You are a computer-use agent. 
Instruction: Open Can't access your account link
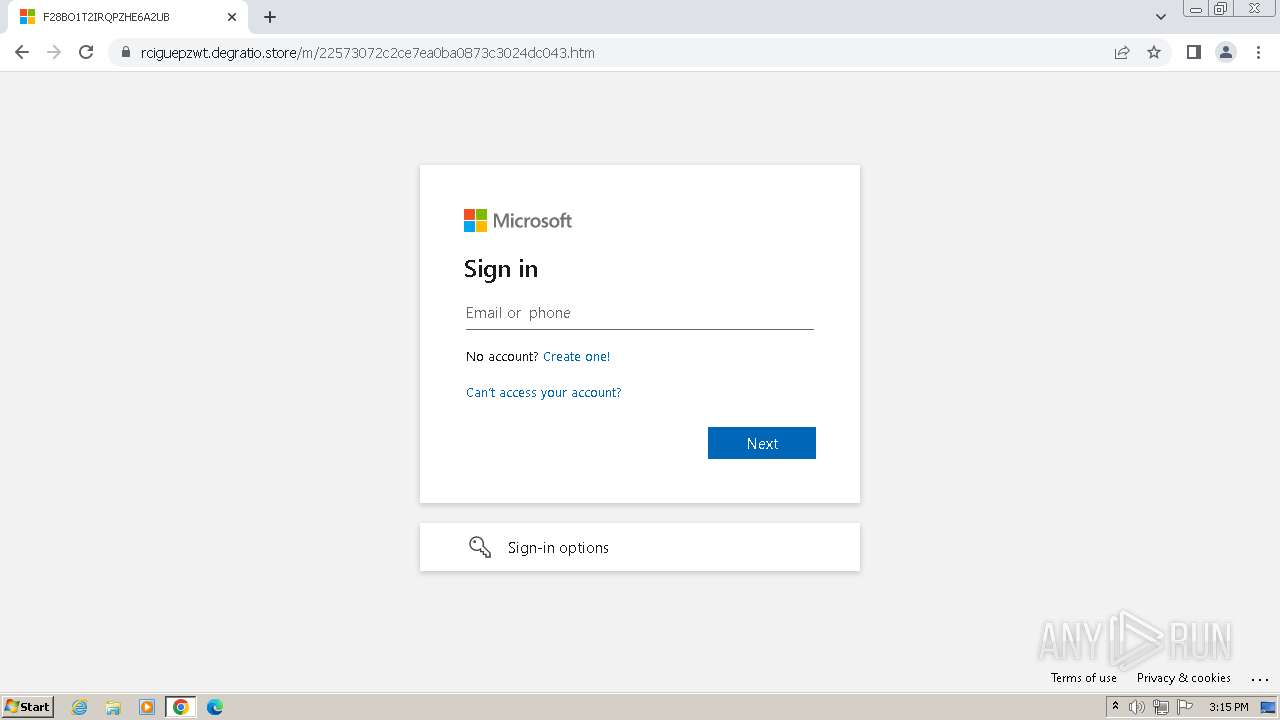543,392
